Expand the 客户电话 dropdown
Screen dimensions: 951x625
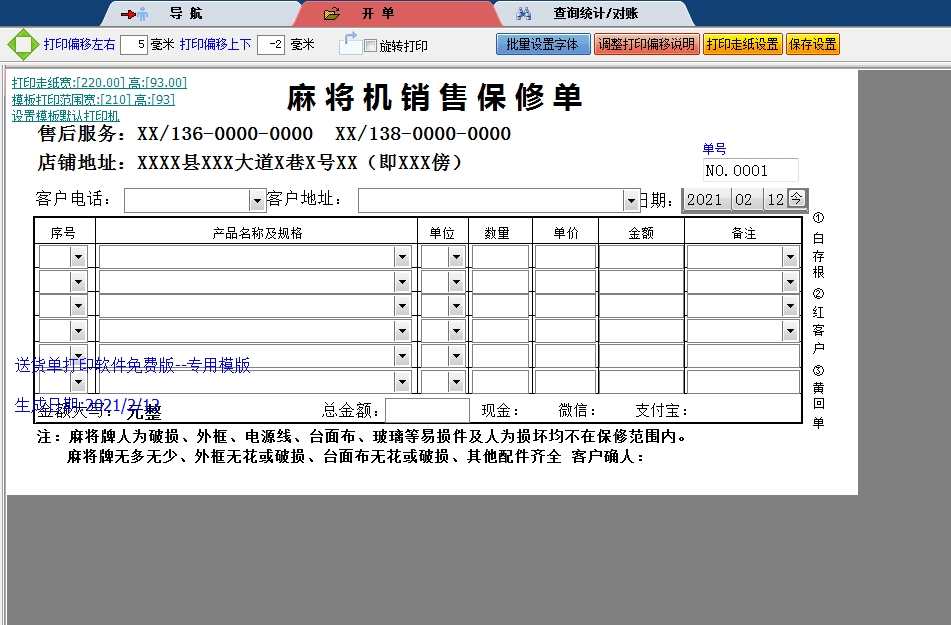[x=256, y=201]
